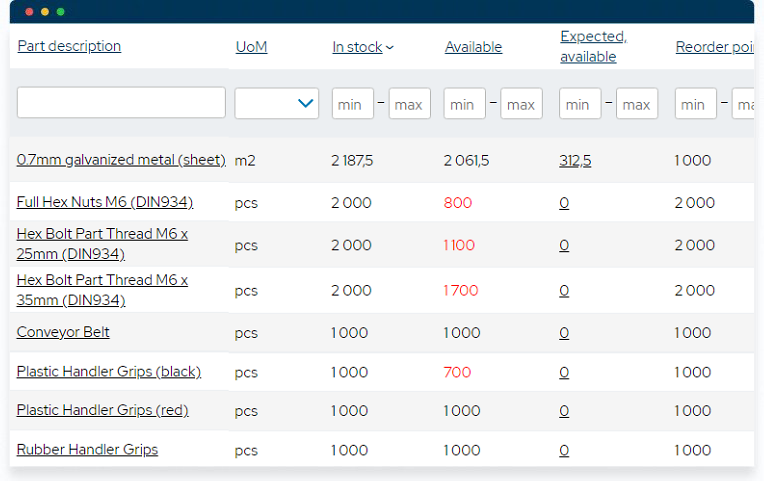Open expected value 0 for Conveyor Belt
The height and width of the screenshot is (481, 764).
(x=564, y=333)
